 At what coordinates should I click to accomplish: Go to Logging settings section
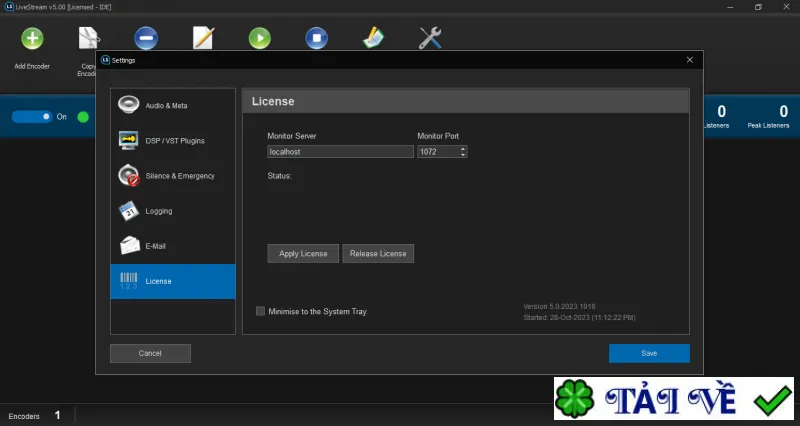(x=173, y=211)
